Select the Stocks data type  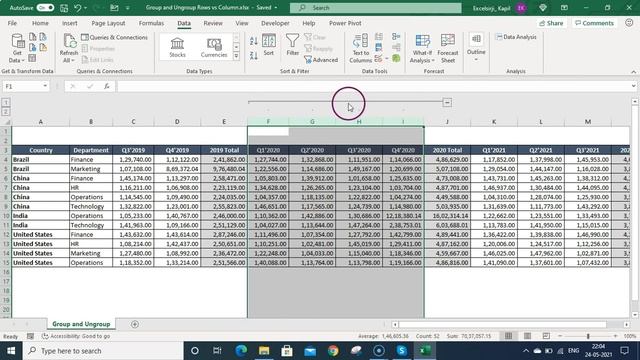pyautogui.click(x=177, y=47)
